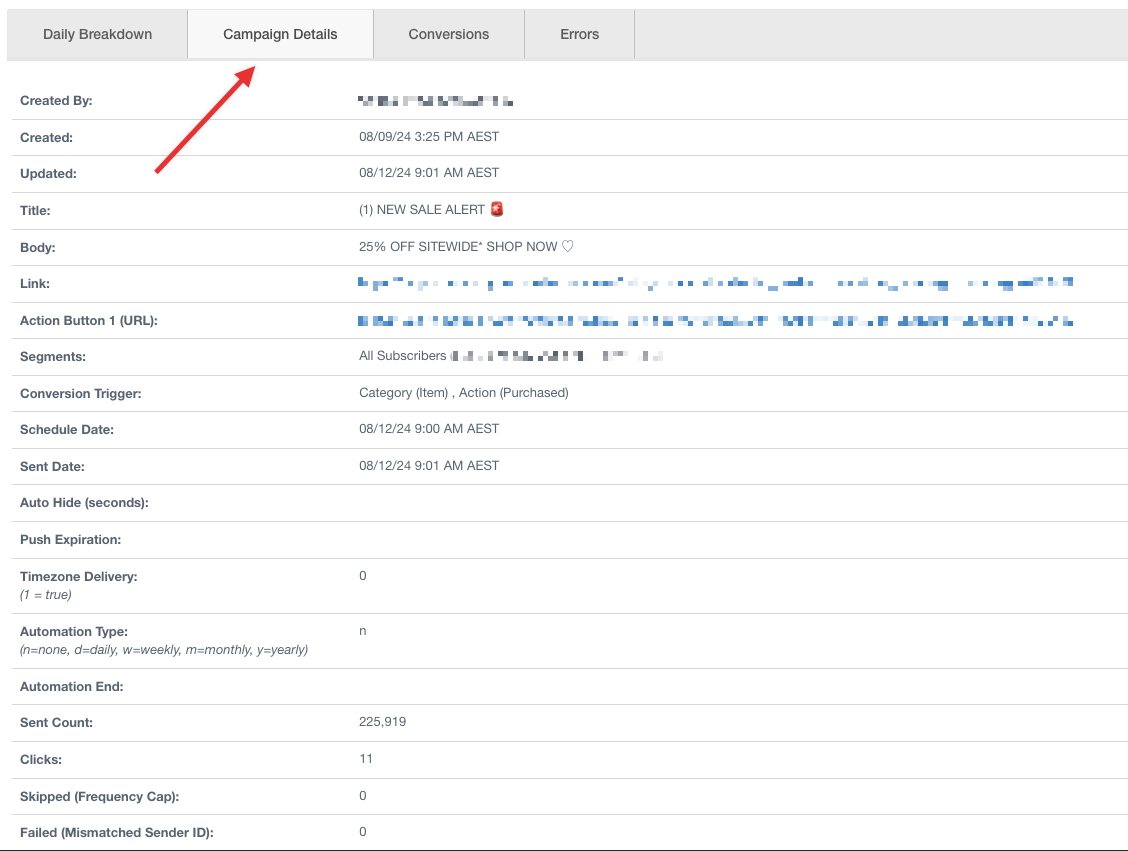This screenshot has width=1128, height=851.
Task: Open the Action Button 1 URL
Action: click(x=715, y=321)
